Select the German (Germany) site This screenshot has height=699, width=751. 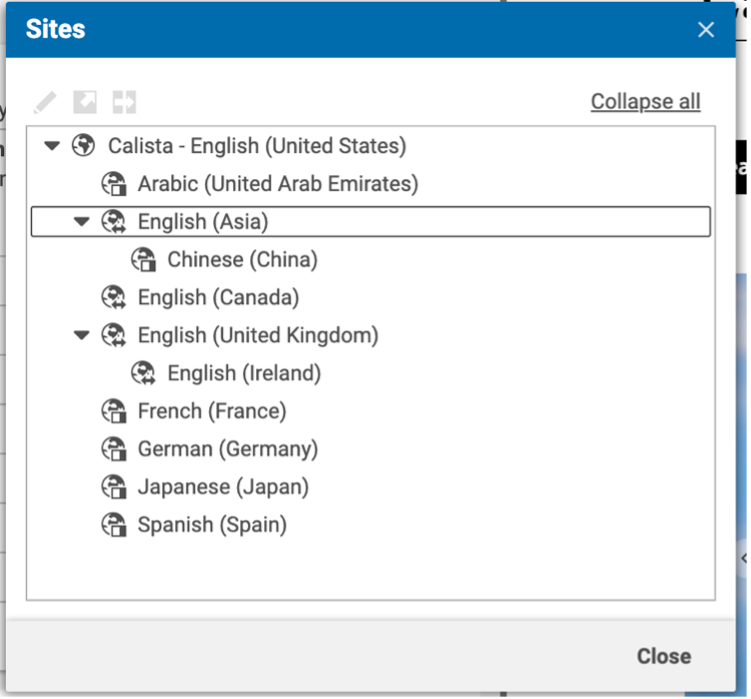228,448
